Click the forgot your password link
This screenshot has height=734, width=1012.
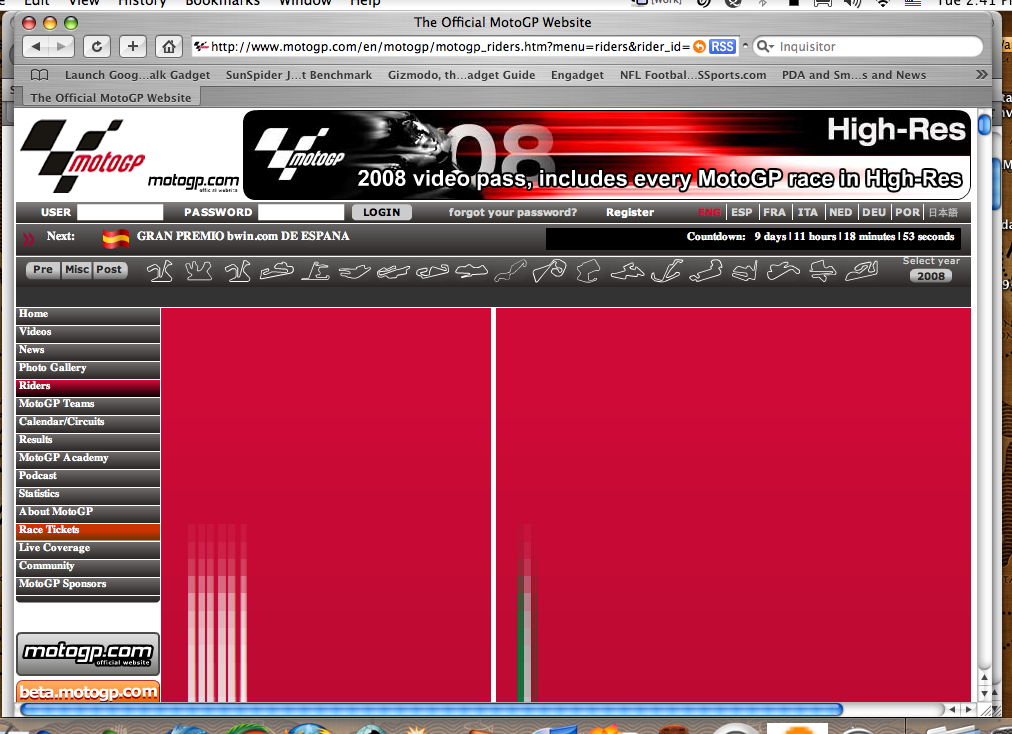click(x=512, y=212)
